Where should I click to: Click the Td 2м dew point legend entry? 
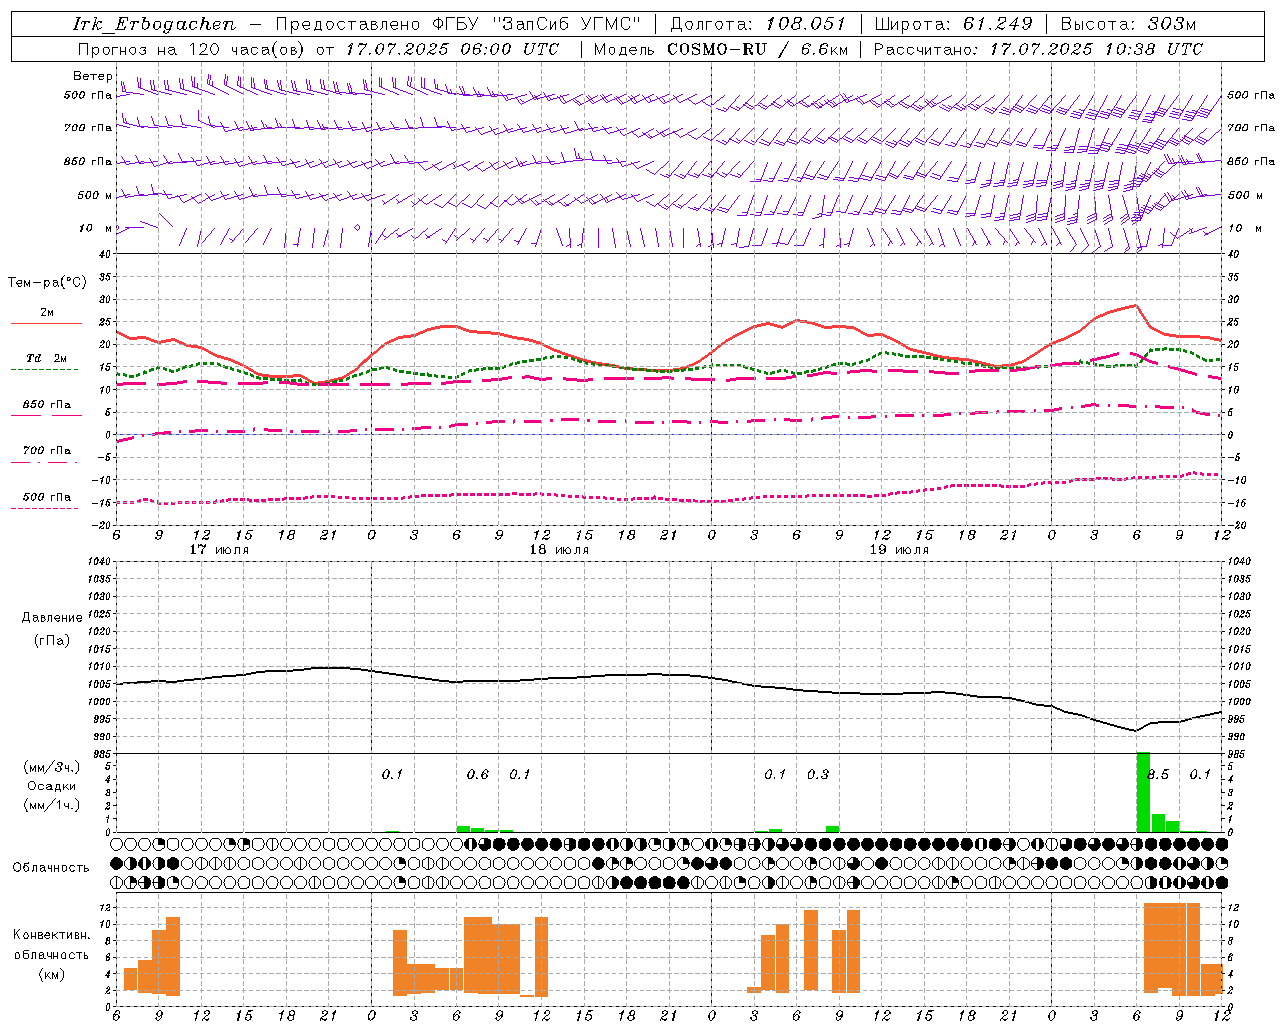click(x=46, y=358)
